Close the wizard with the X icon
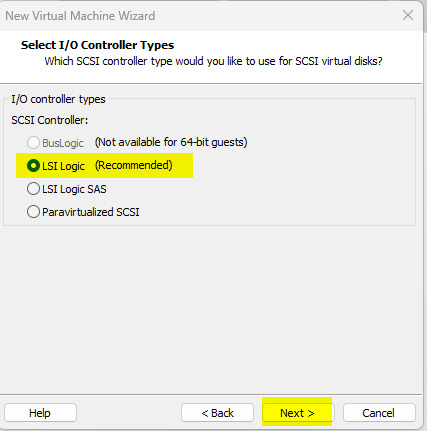Image resolution: width=427 pixels, height=431 pixels. point(408,15)
